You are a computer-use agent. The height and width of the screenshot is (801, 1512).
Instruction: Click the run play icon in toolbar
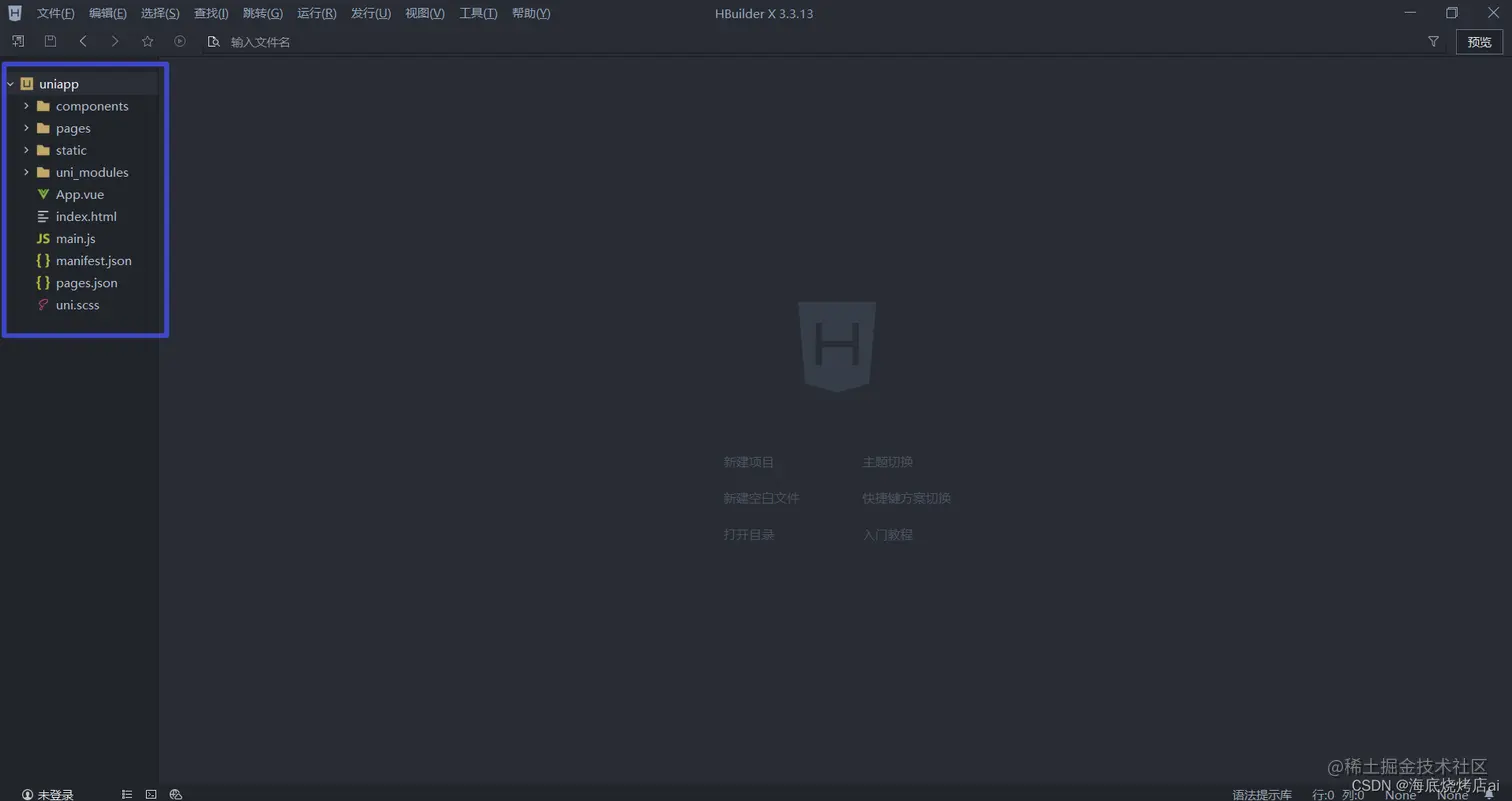click(x=180, y=41)
